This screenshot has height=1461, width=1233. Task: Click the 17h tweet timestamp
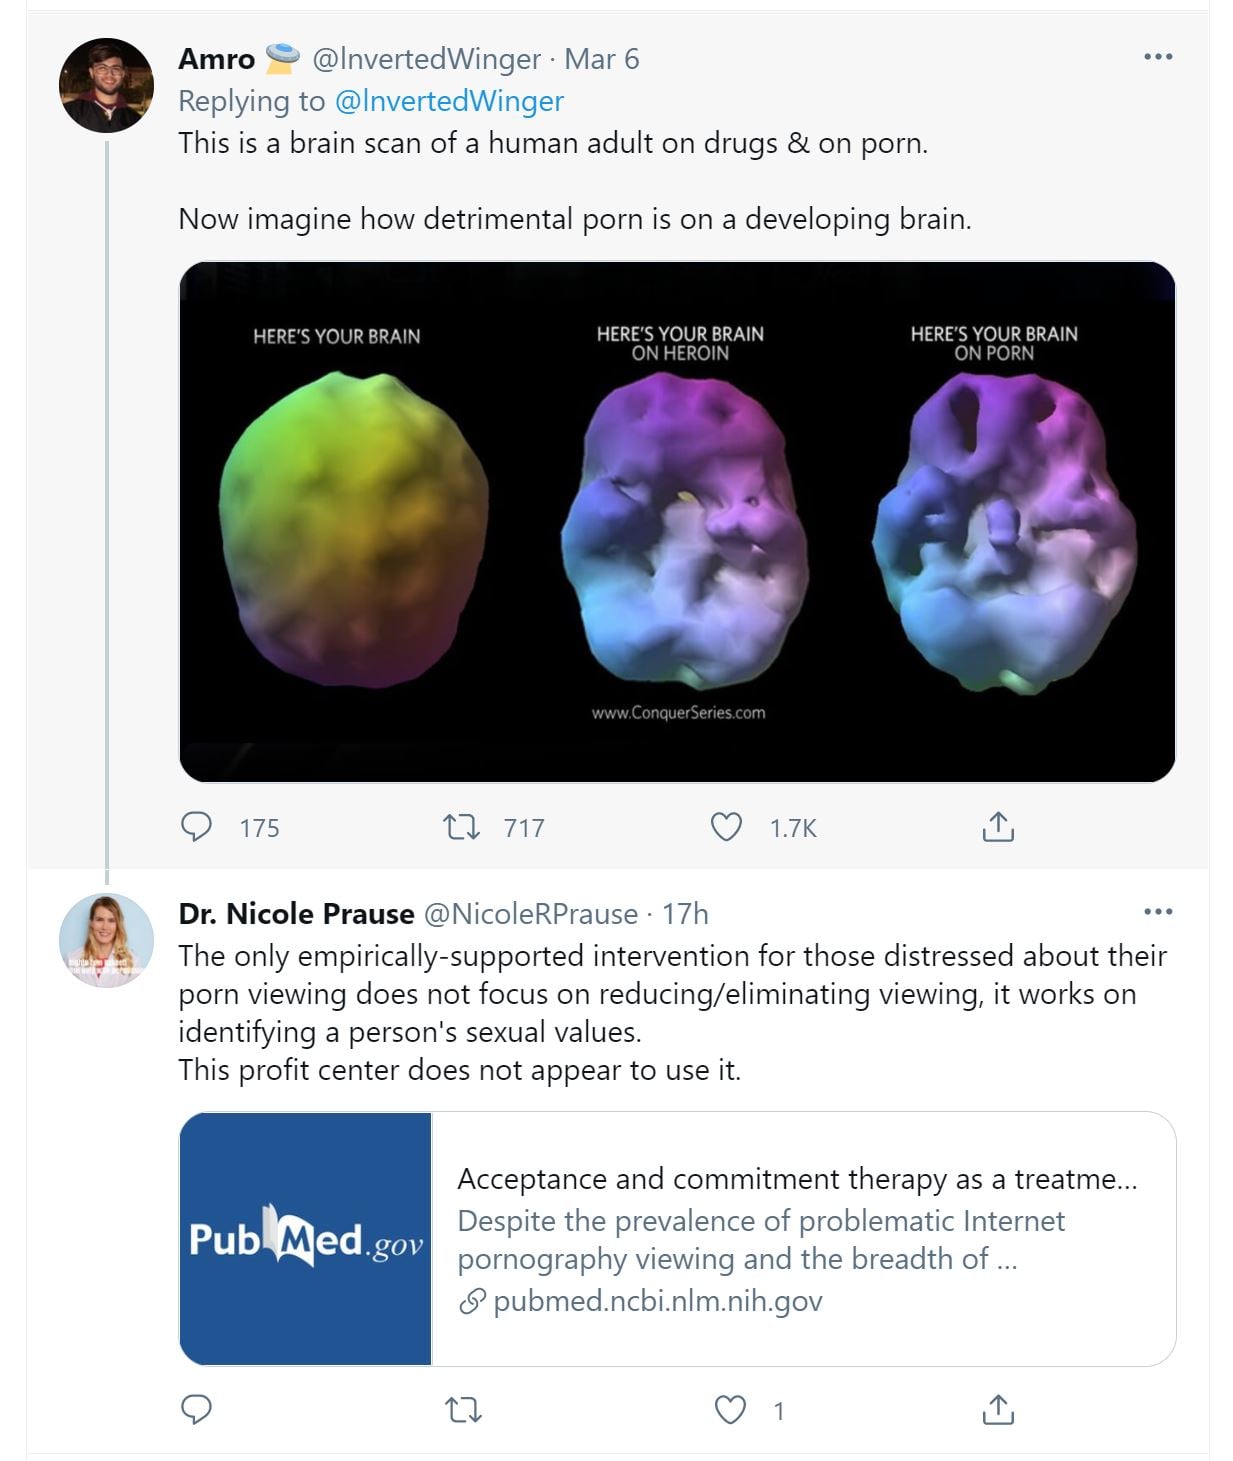(685, 913)
